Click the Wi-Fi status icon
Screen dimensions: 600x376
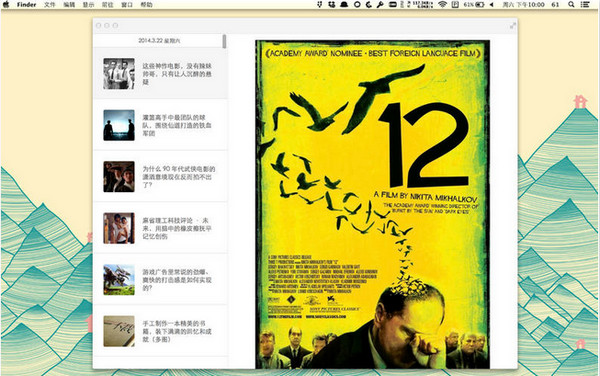443,5
